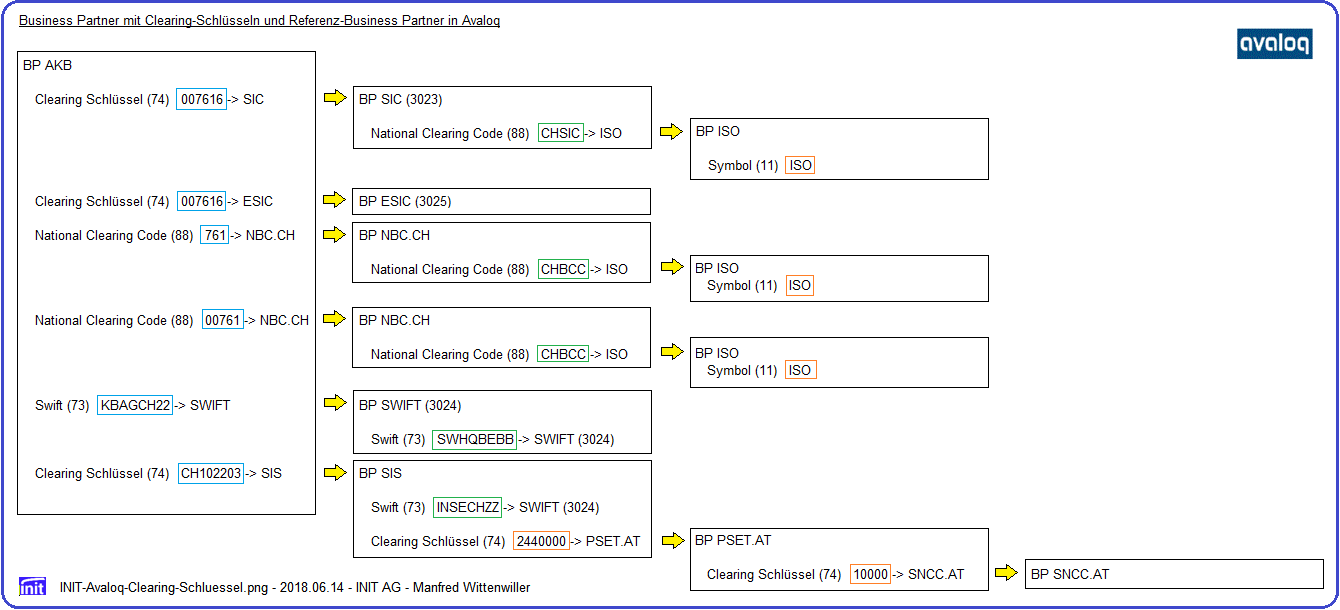Click the KBAGCH22 Swift code
1340x610 pixels.
135,405
